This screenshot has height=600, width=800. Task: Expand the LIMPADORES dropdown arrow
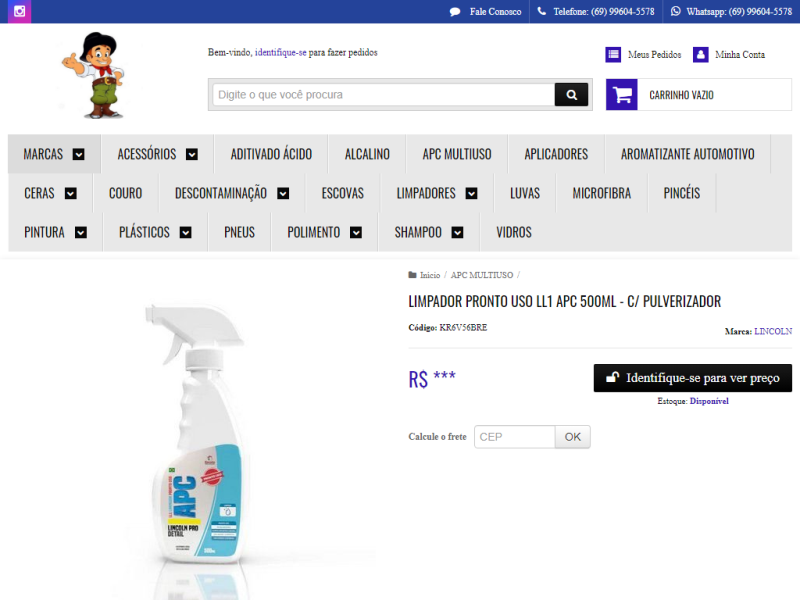pos(472,193)
